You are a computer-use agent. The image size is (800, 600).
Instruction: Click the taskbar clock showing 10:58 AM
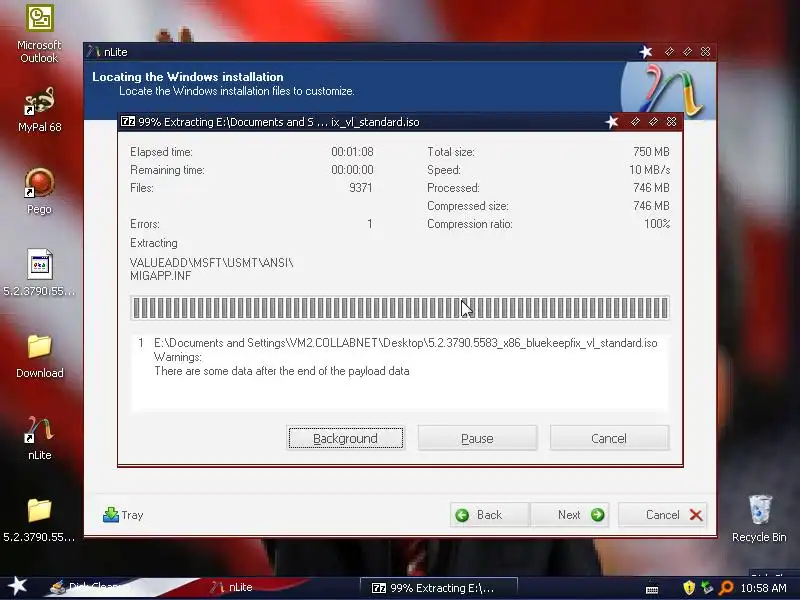(763, 588)
